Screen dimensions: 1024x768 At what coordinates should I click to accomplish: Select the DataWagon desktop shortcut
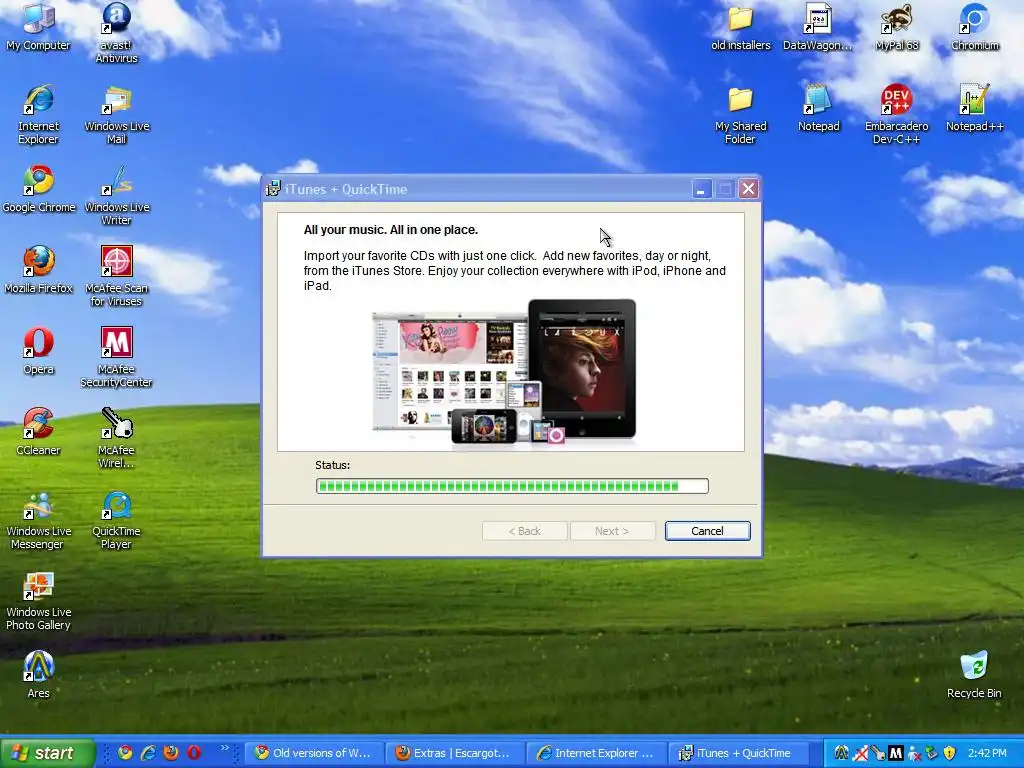pos(818,27)
